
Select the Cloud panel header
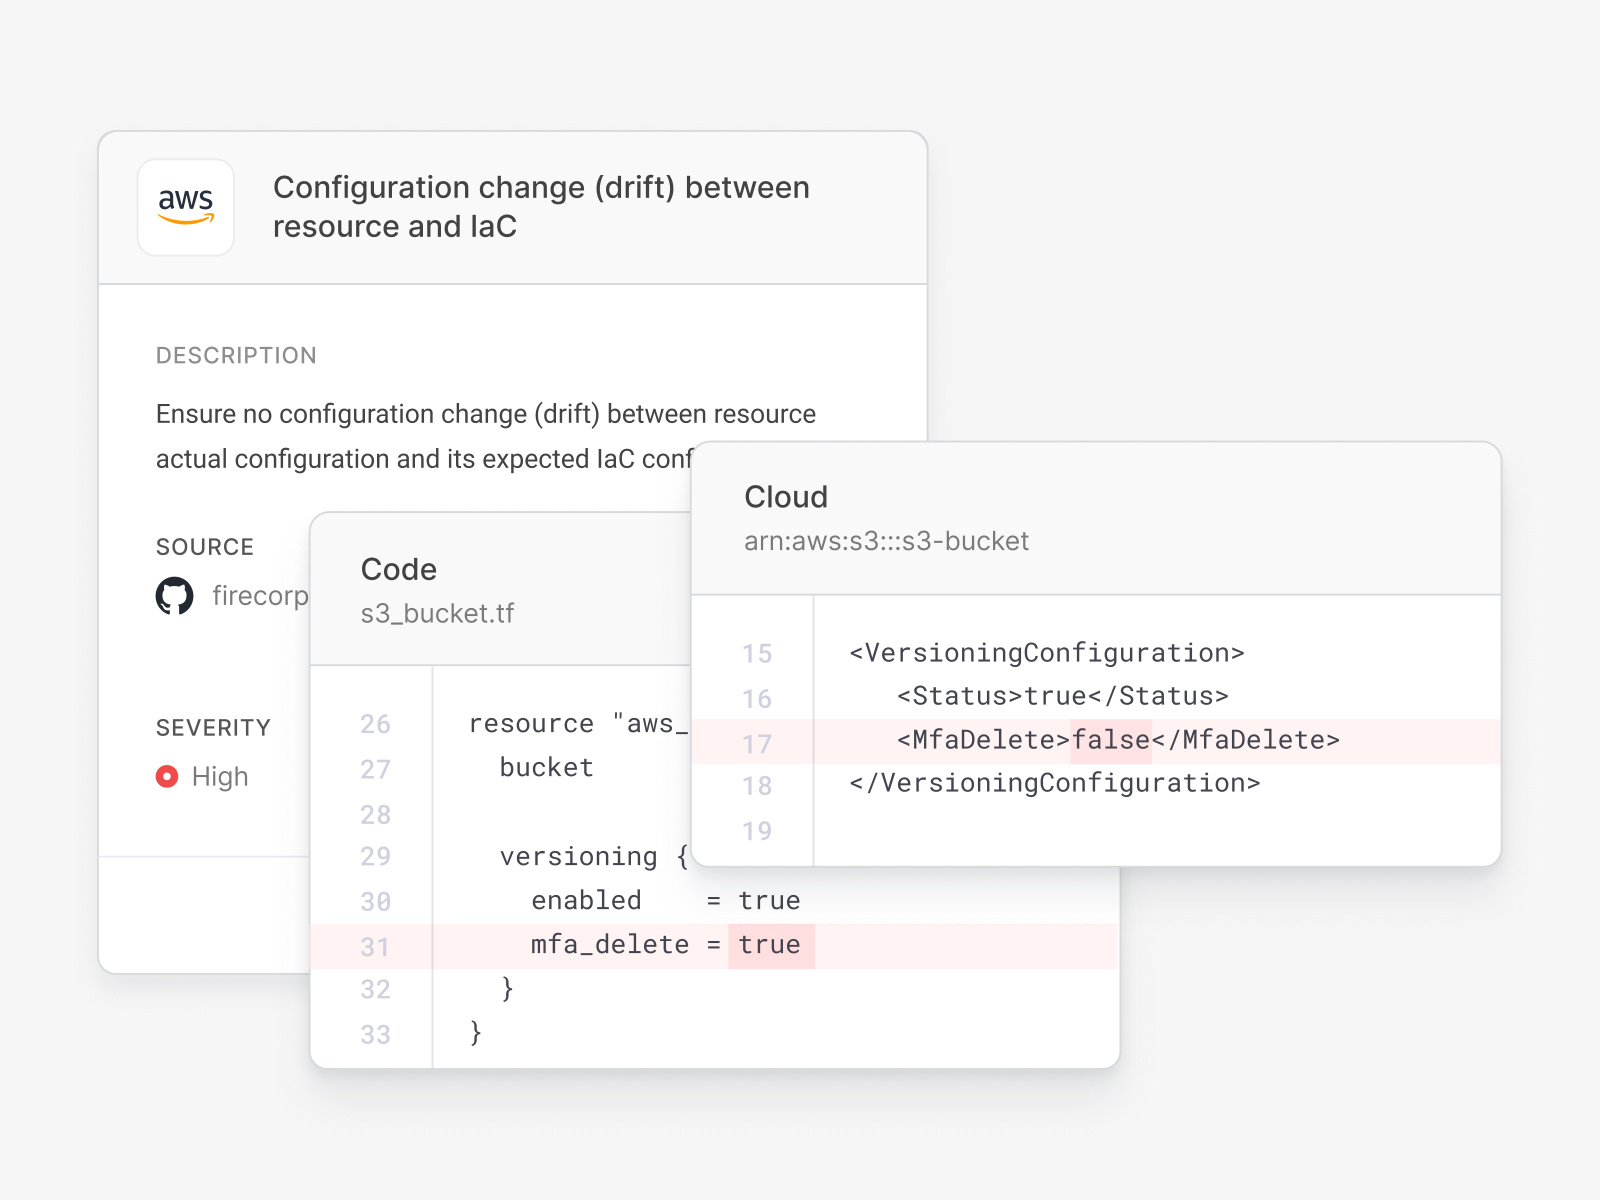786,497
